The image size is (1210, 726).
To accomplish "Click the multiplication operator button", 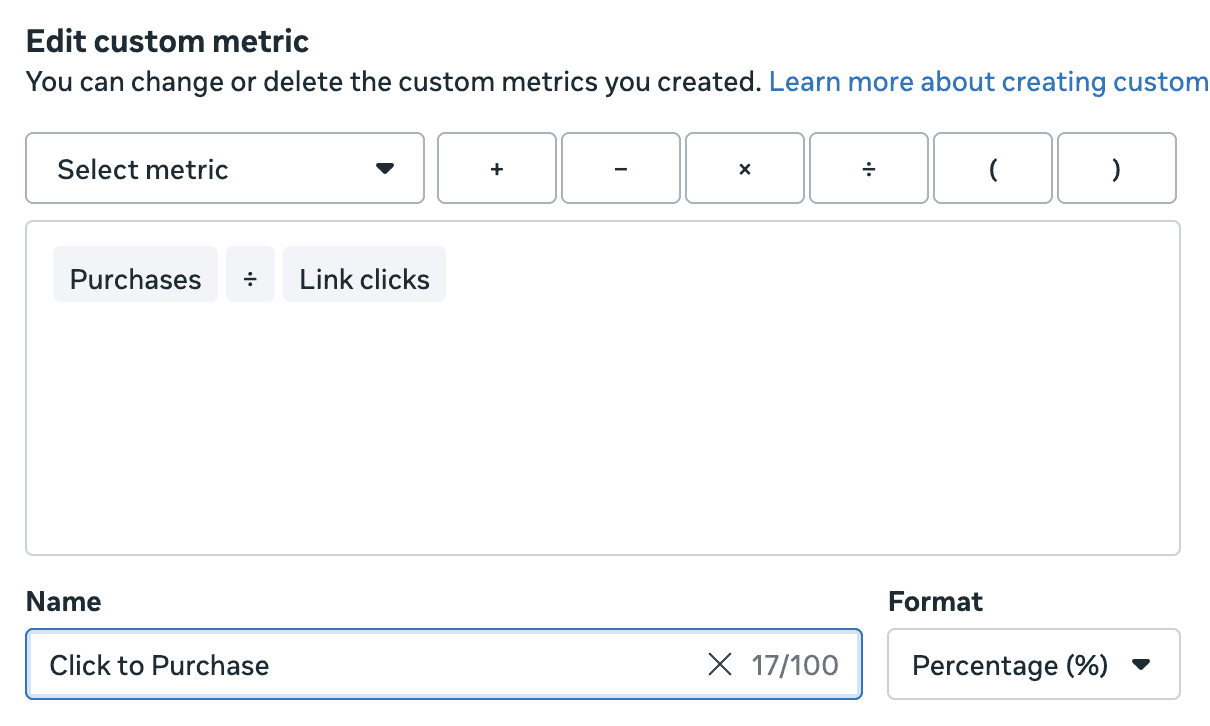I will (744, 168).
